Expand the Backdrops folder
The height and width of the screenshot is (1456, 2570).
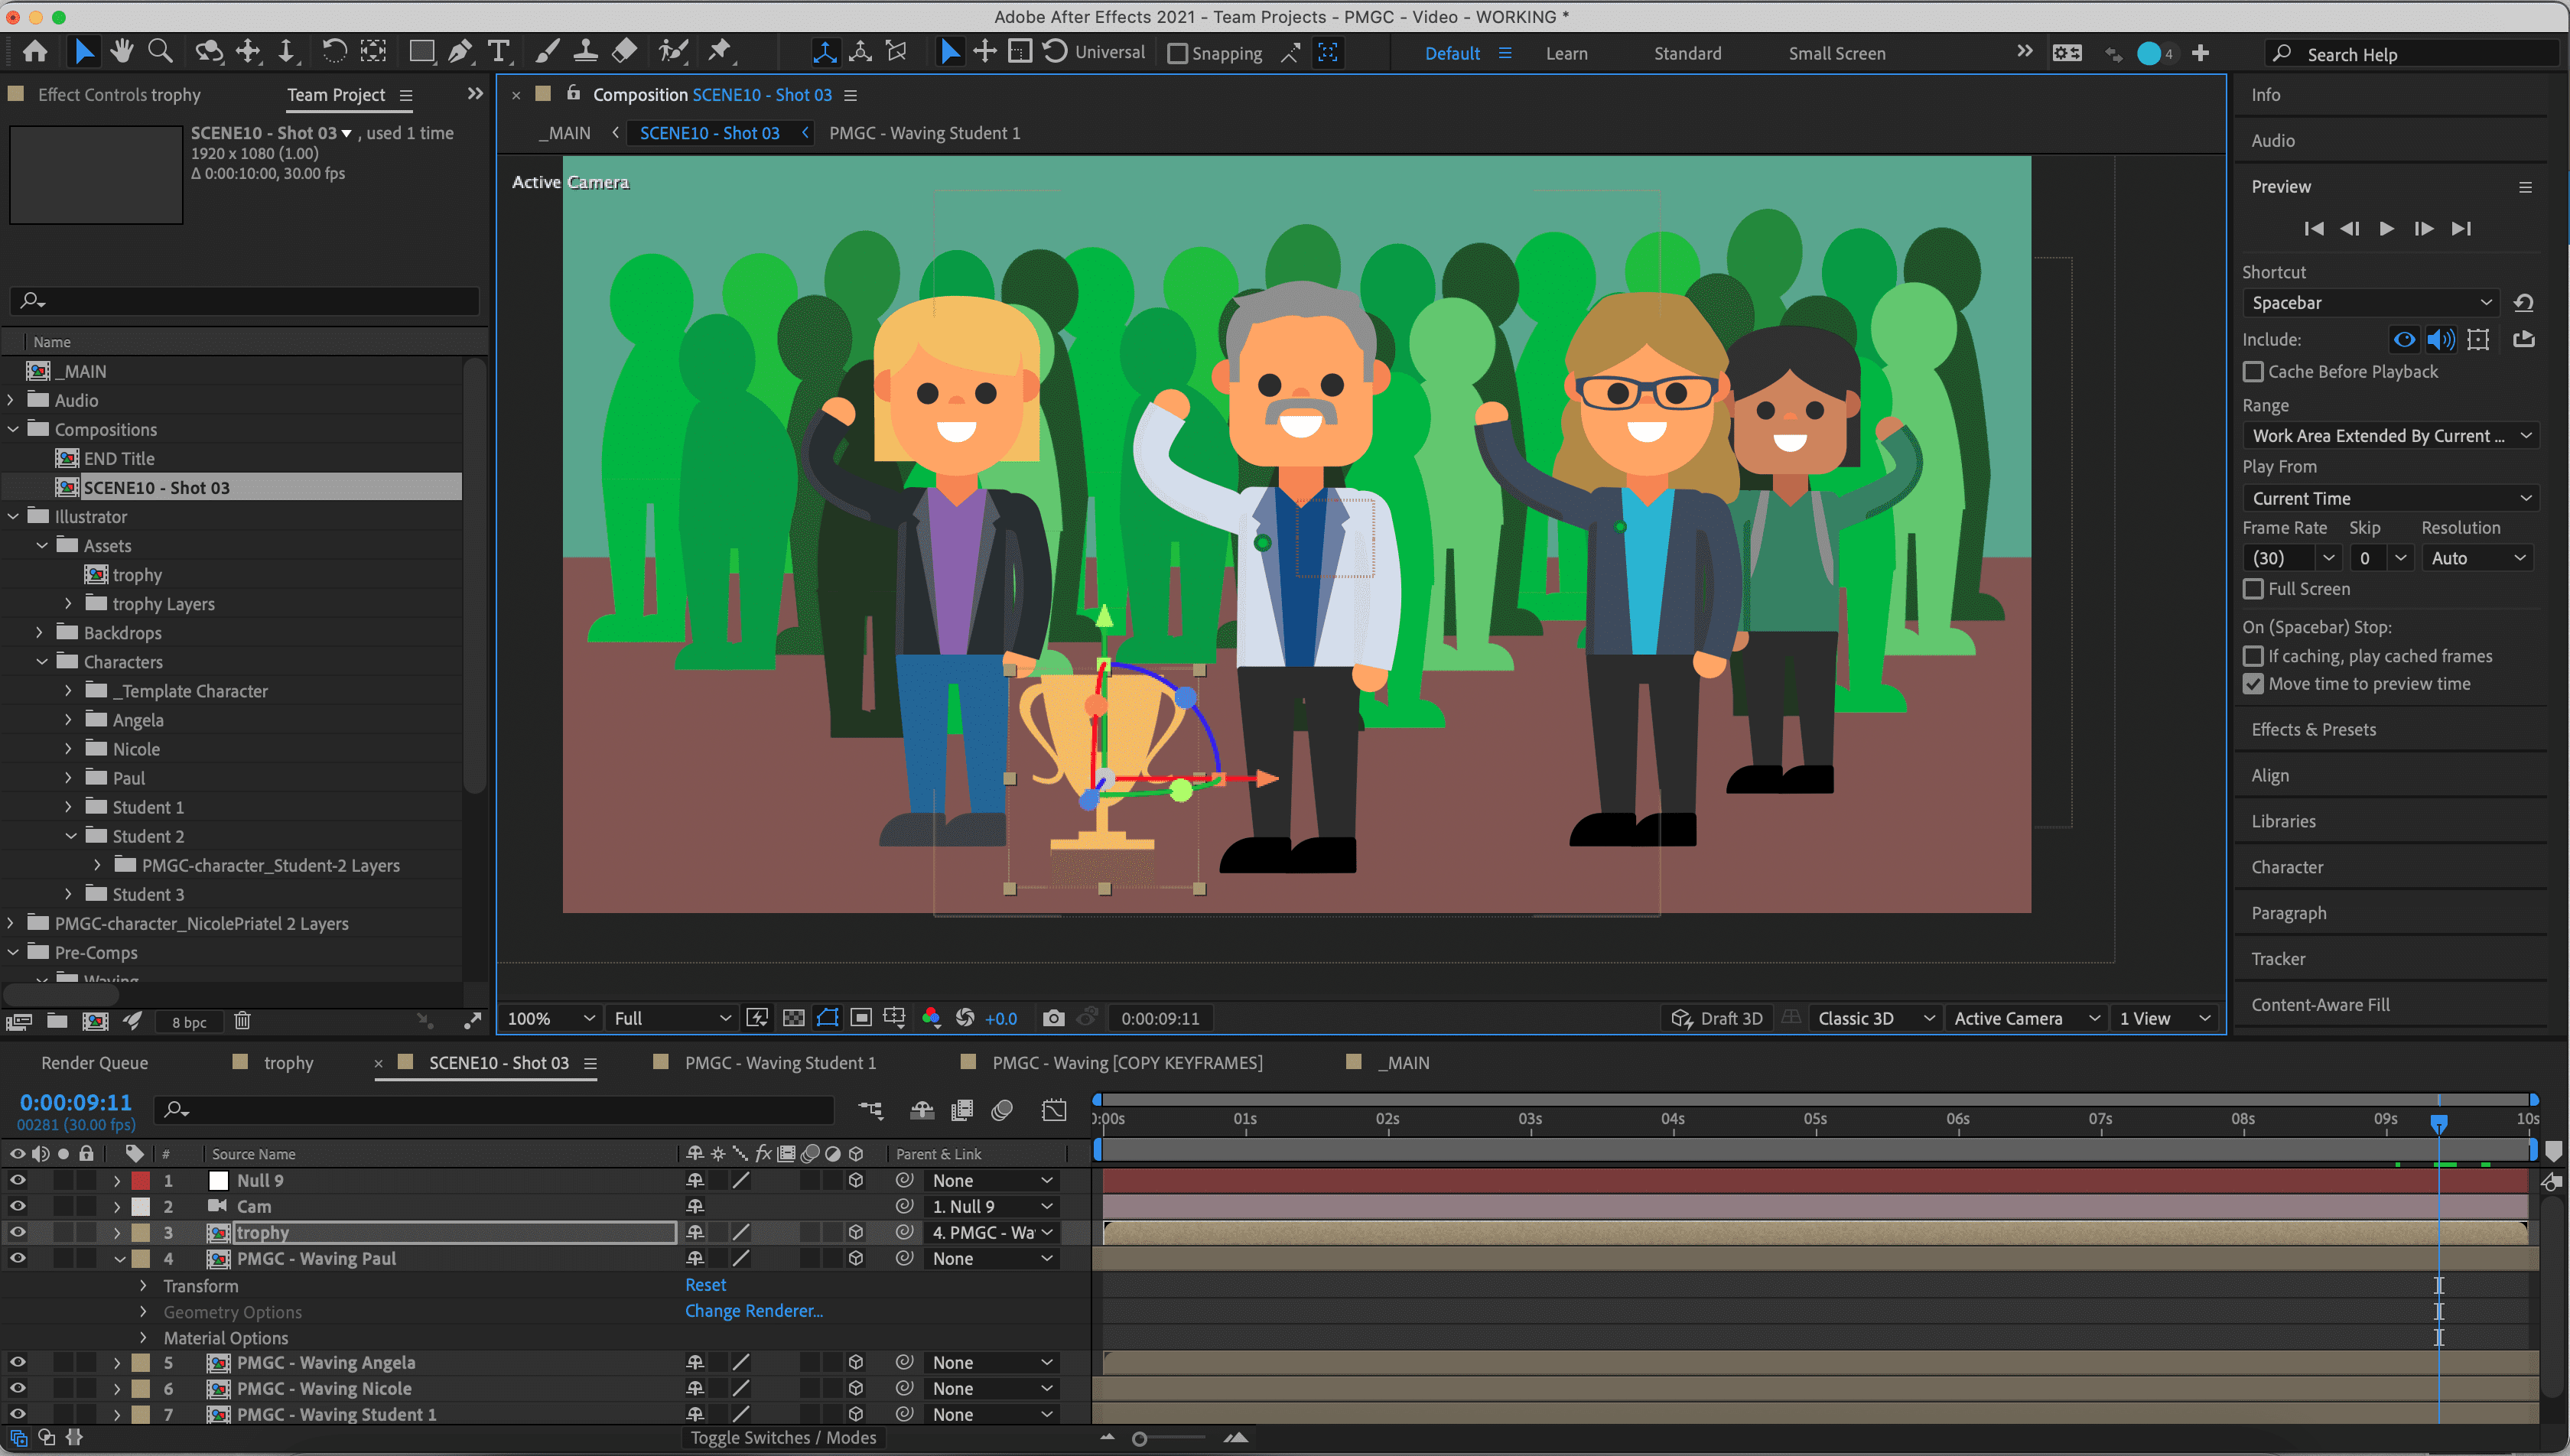pyautogui.click(x=39, y=633)
